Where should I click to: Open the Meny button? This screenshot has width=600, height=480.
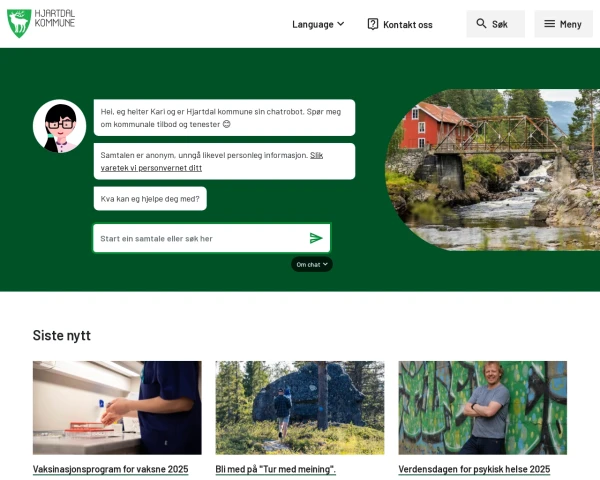tap(563, 24)
